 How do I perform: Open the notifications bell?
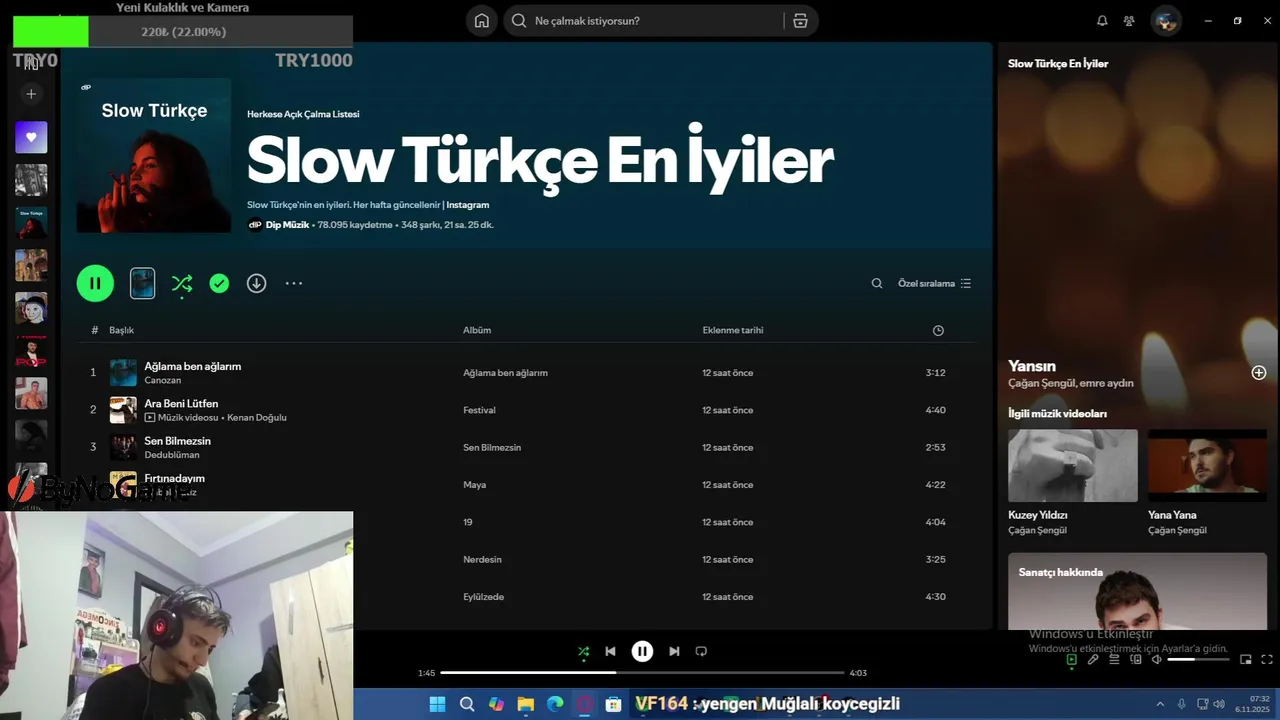click(1102, 21)
